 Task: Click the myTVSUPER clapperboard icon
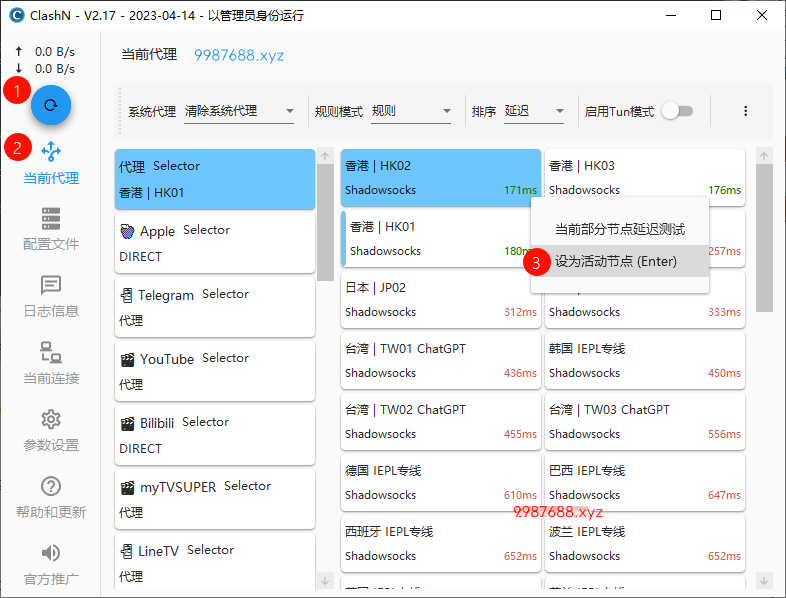click(x=127, y=487)
